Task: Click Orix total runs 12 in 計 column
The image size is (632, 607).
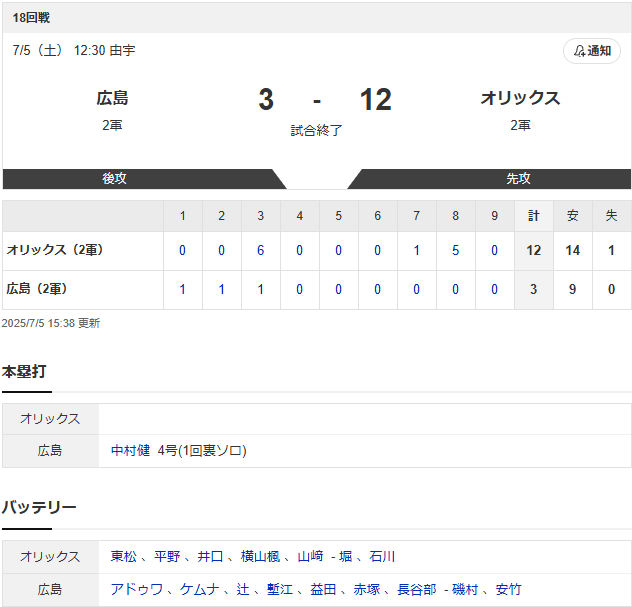Action: [533, 250]
